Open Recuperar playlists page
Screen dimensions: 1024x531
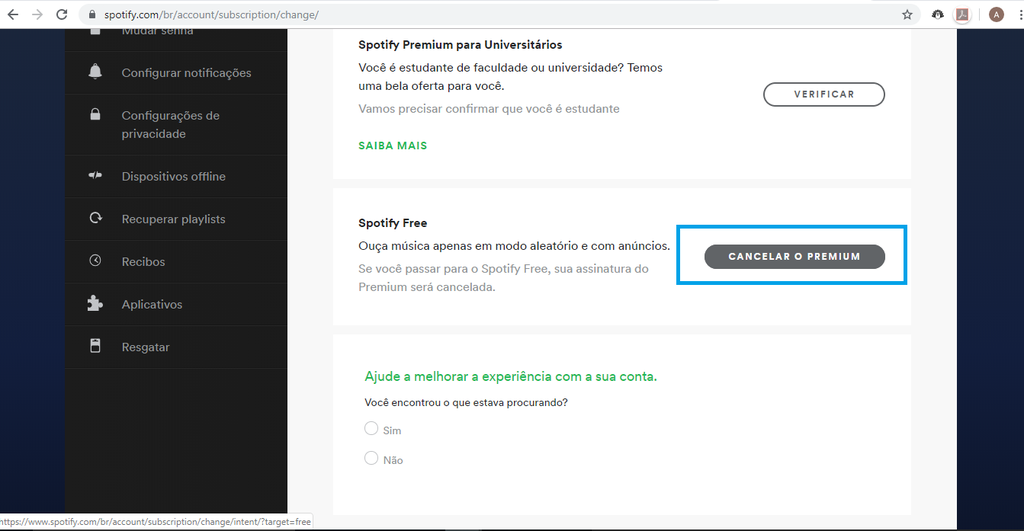click(173, 219)
